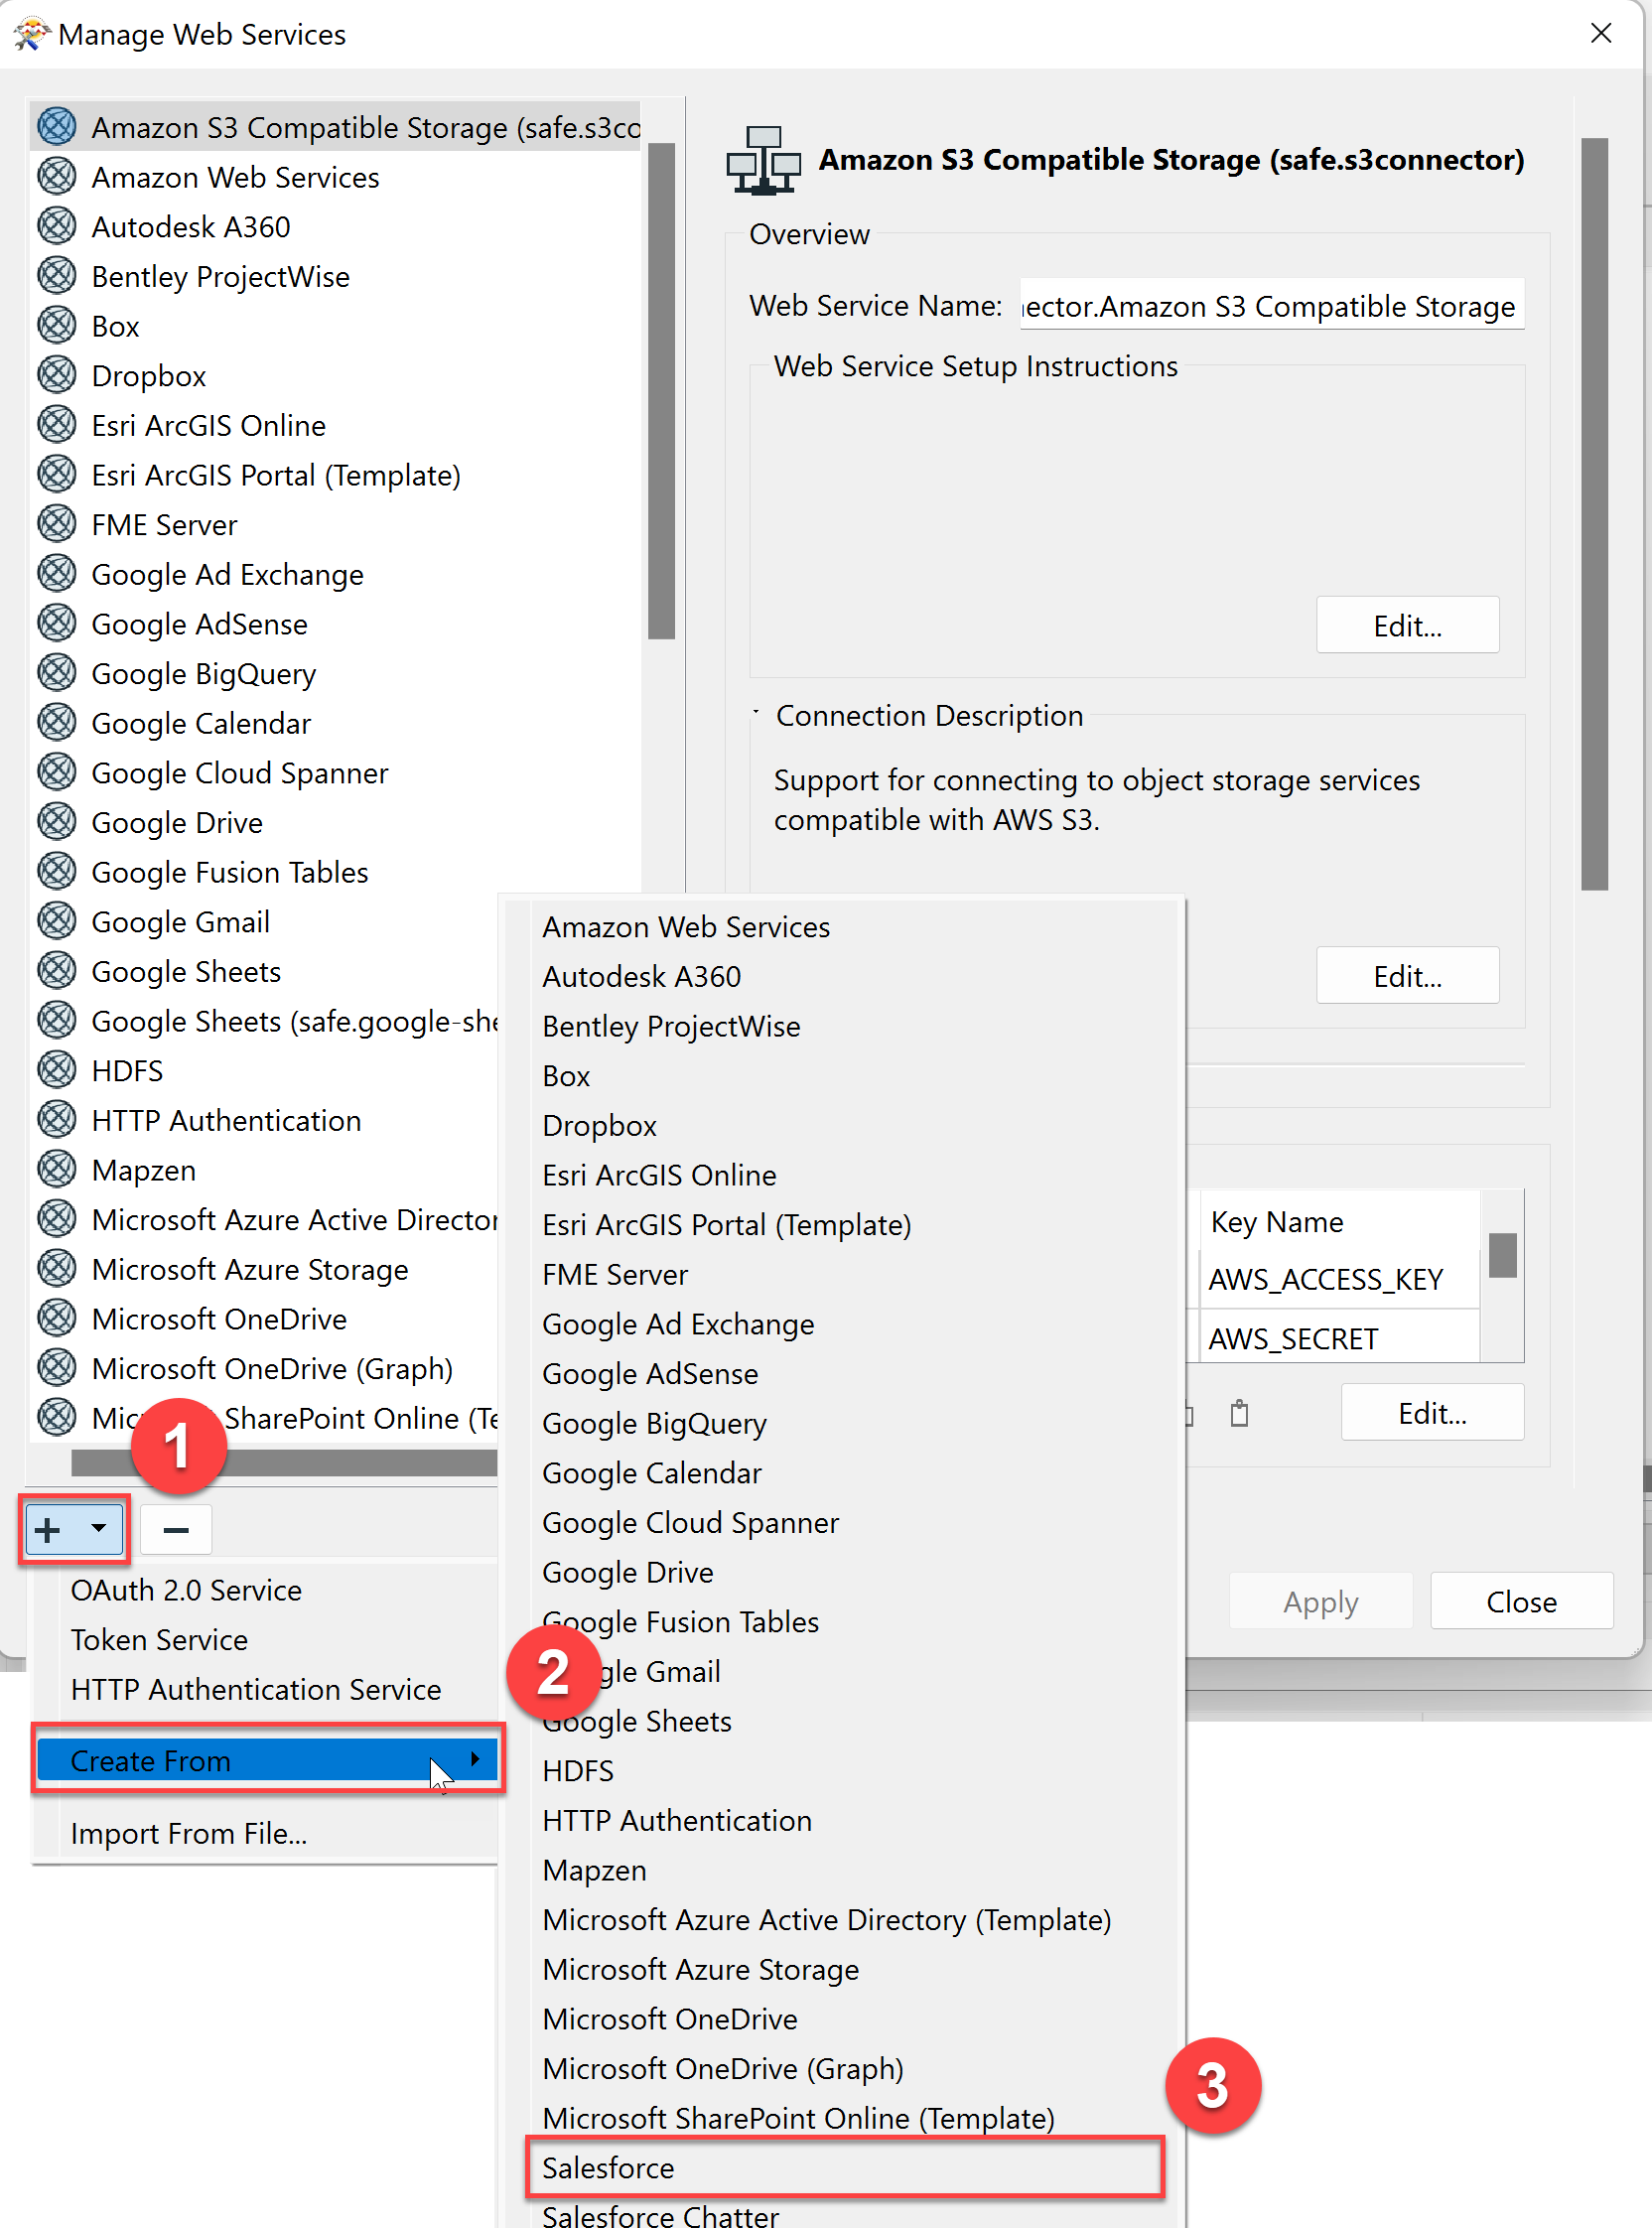
Task: Click the Mapzen service icon
Action: click(57, 1169)
